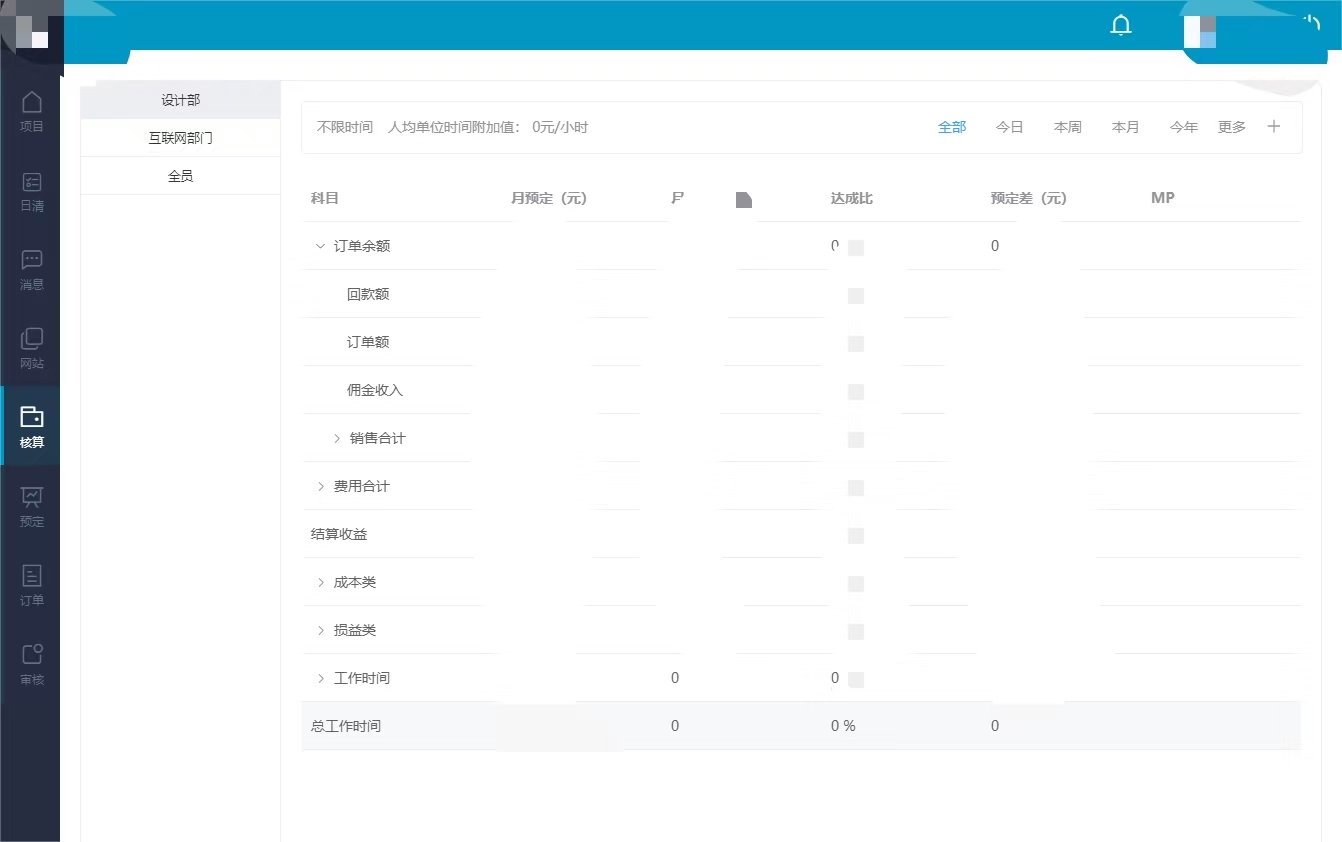Image resolution: width=1342 pixels, height=842 pixels.
Task: Expand the 成本类 row
Action: pos(320,582)
